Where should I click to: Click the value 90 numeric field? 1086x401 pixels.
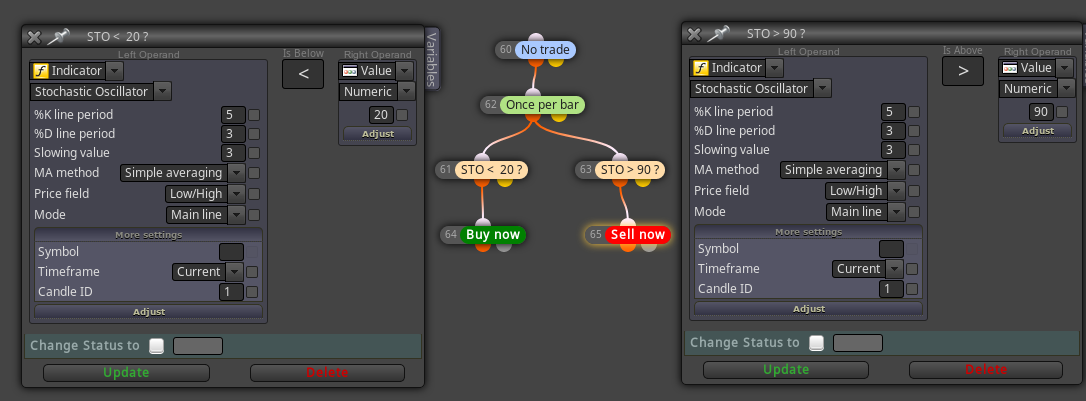click(1041, 112)
